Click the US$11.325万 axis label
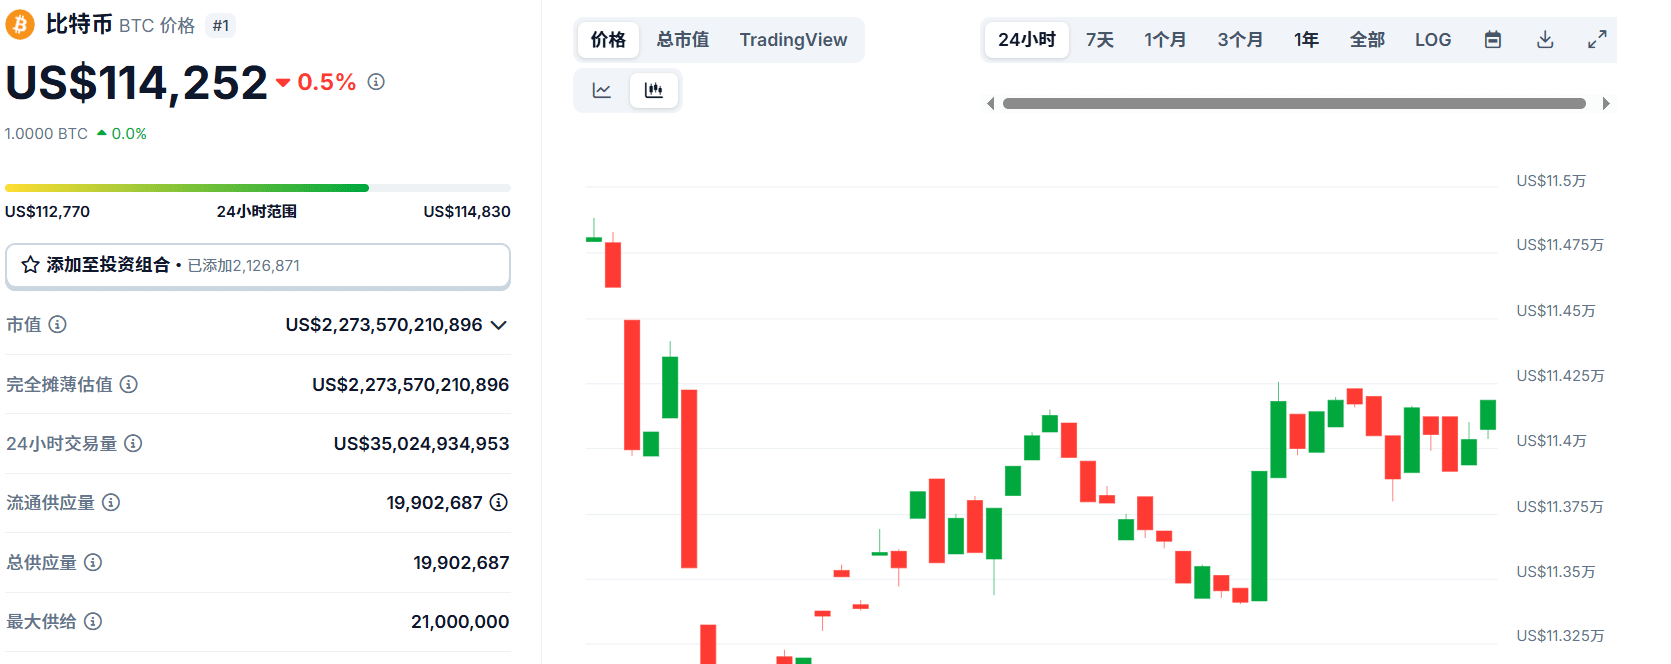Image resolution: width=1671 pixels, height=664 pixels. [1560, 636]
